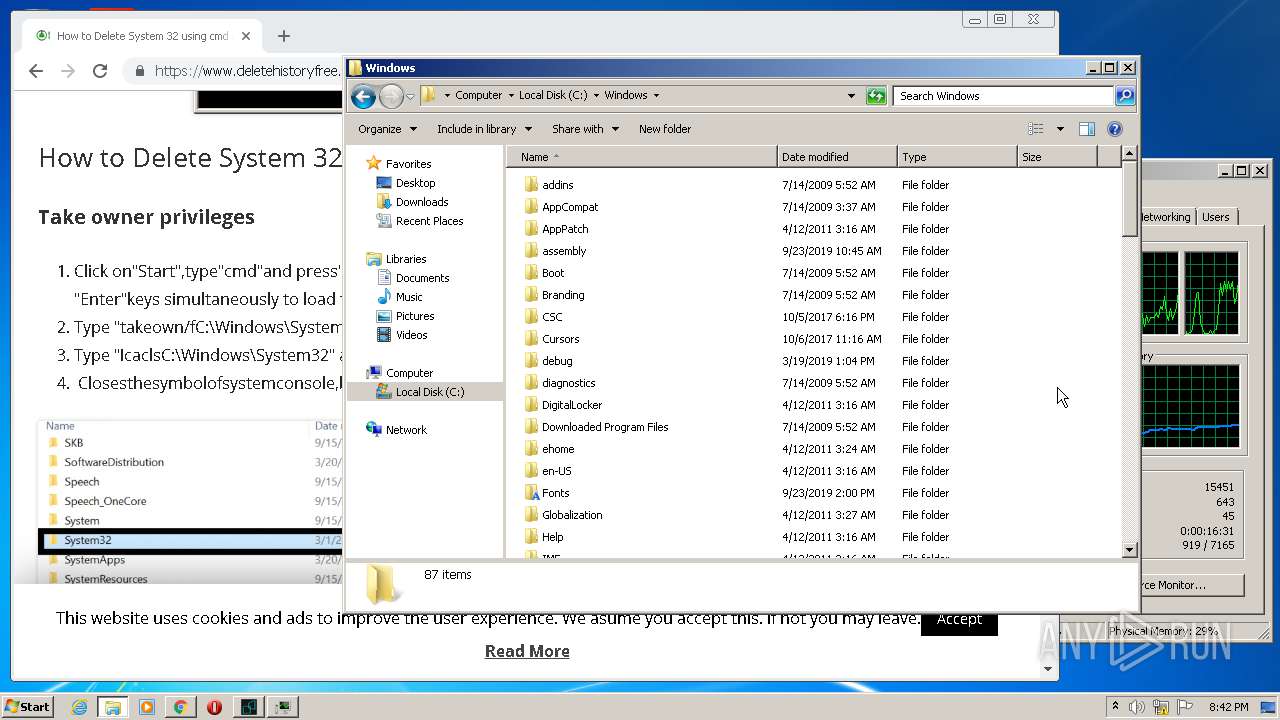Switch to Networking tab in Task Manager
Screen dimensions: 1280x720
1166,217
